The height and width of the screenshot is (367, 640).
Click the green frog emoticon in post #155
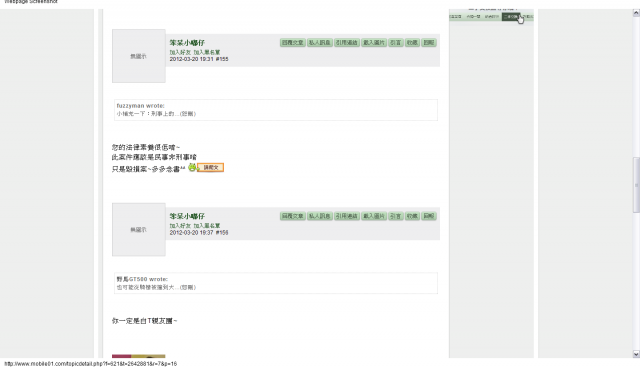(192, 167)
